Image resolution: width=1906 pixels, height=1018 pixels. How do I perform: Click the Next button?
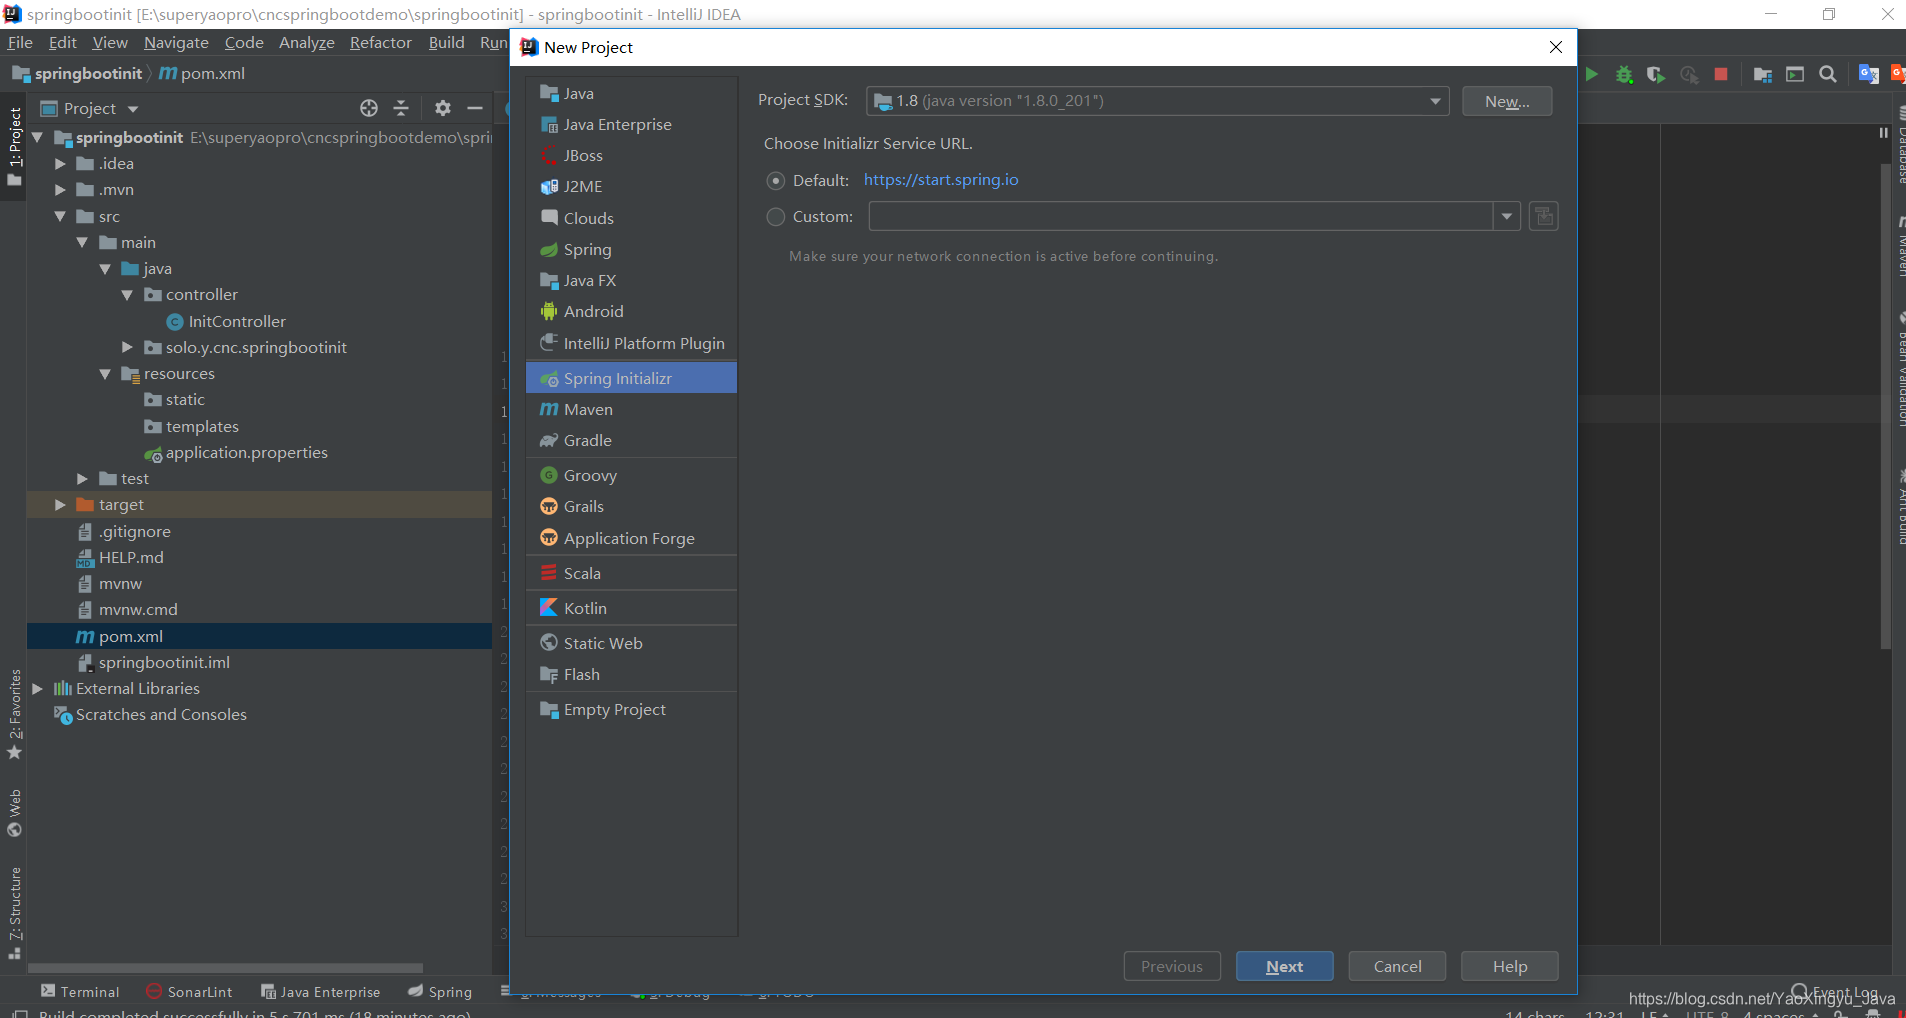1284,966
